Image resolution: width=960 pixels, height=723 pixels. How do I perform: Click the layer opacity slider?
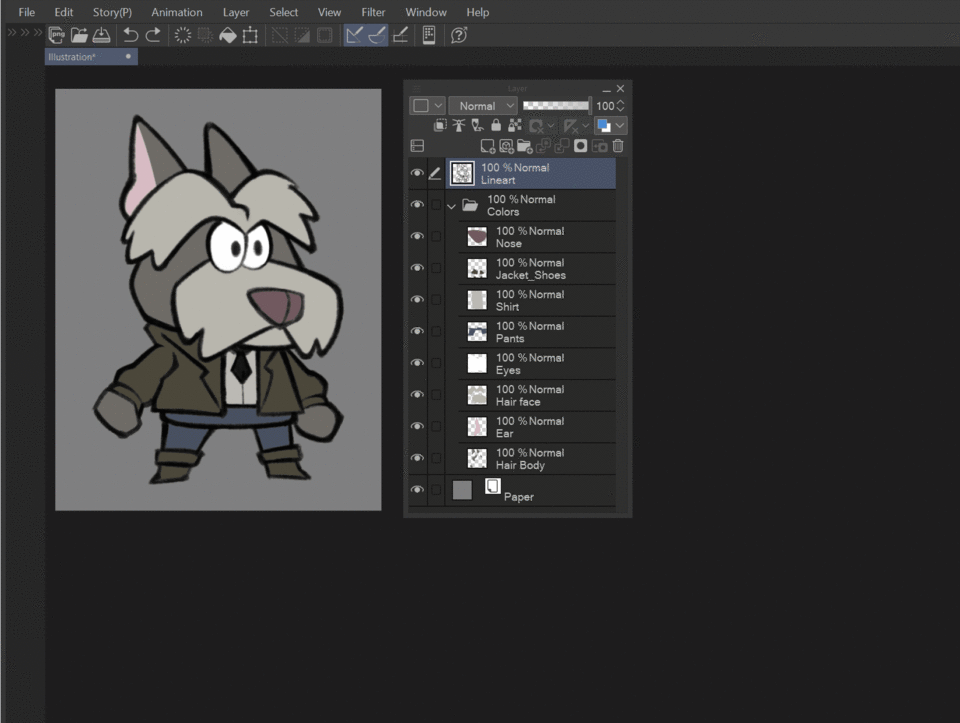[x=556, y=105]
